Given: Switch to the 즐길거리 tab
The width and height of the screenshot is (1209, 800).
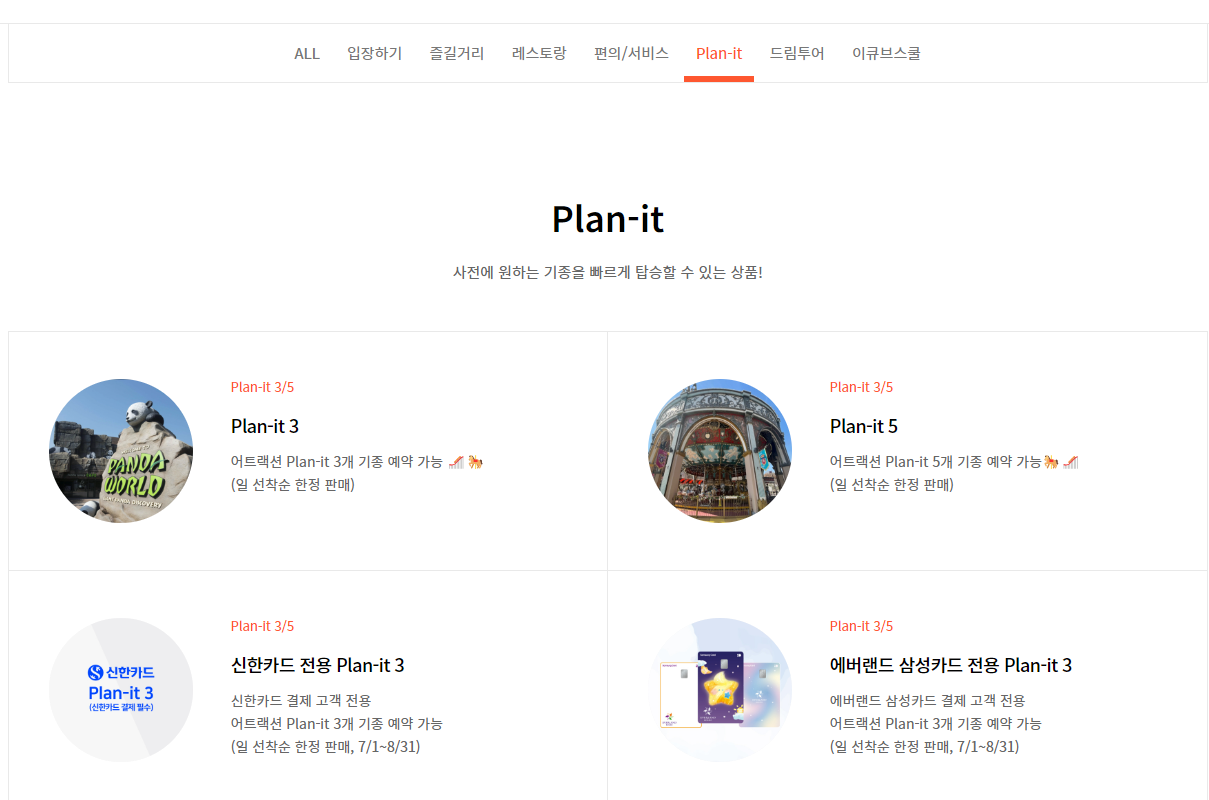Looking at the screenshot, I should [457, 53].
